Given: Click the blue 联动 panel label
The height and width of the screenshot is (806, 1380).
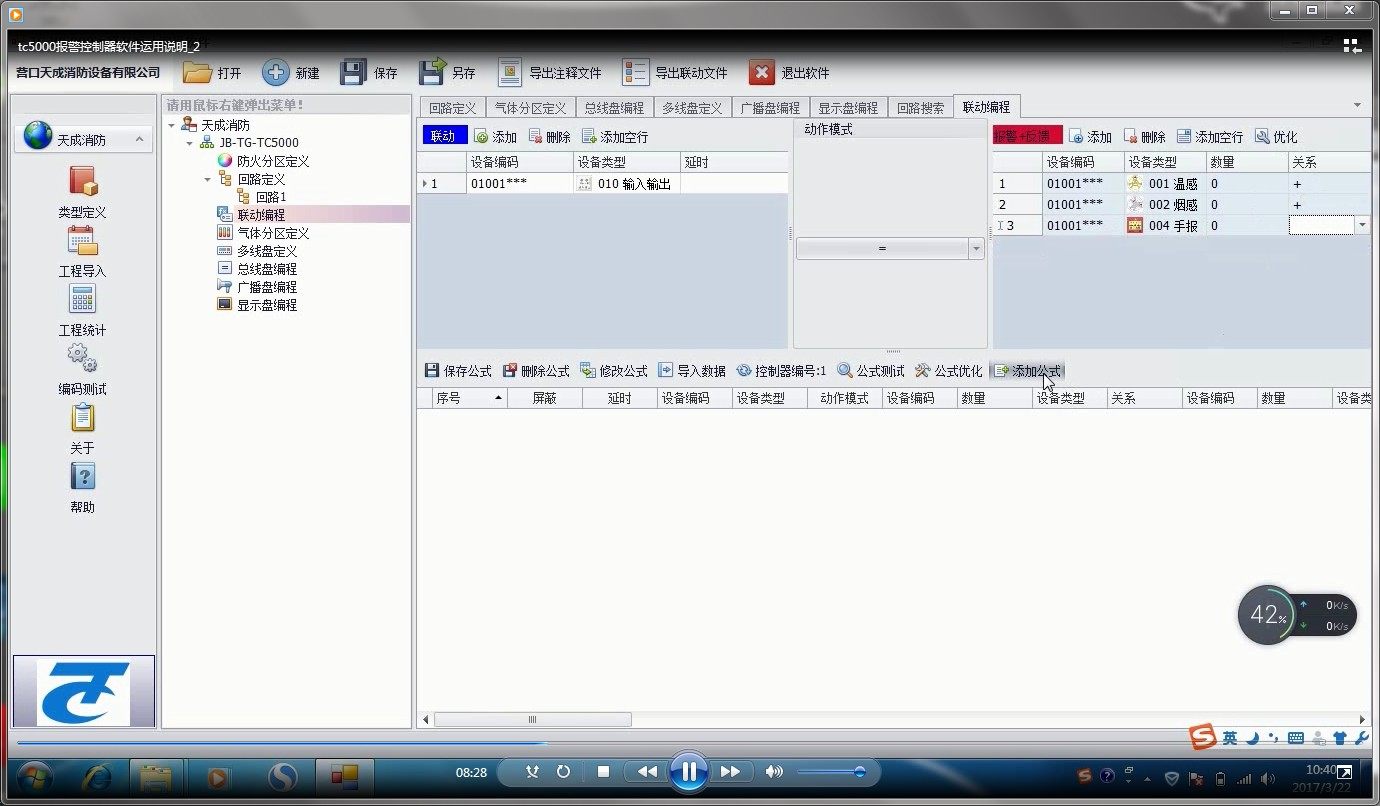Looking at the screenshot, I should point(445,136).
